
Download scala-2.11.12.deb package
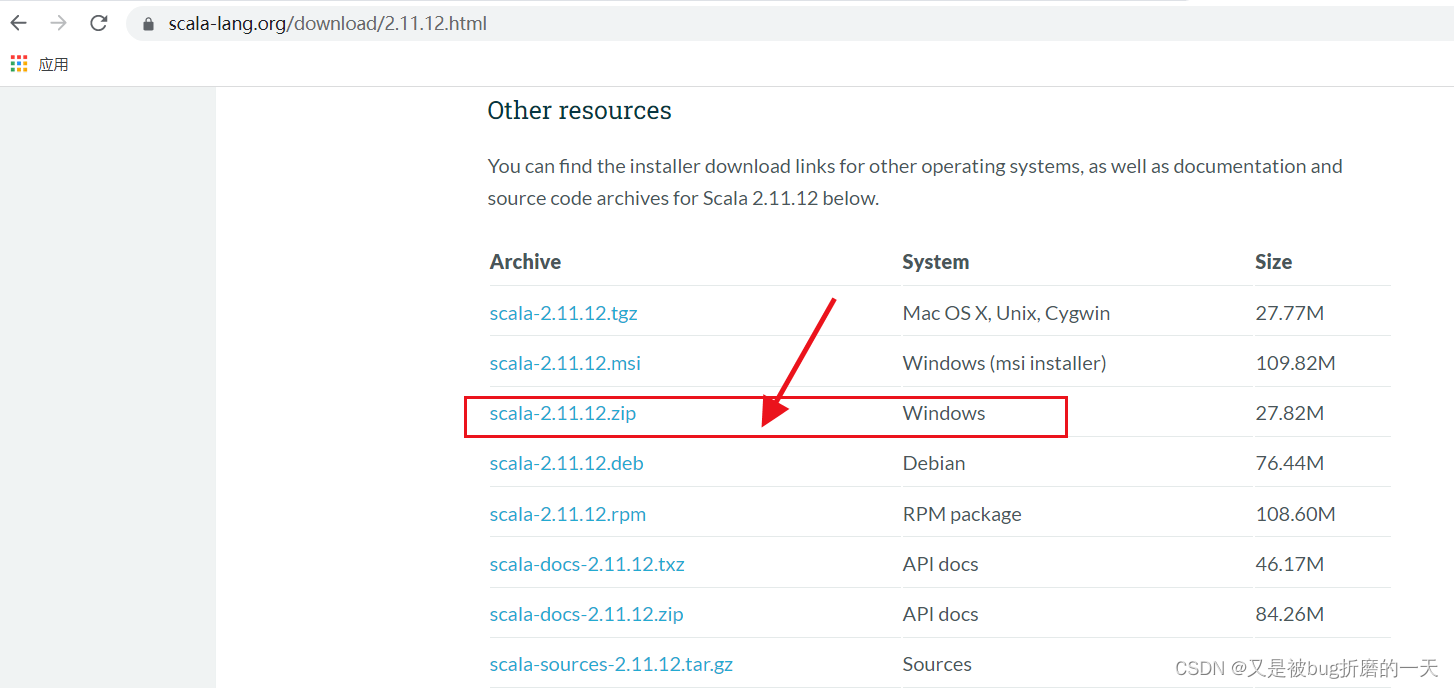coord(566,463)
